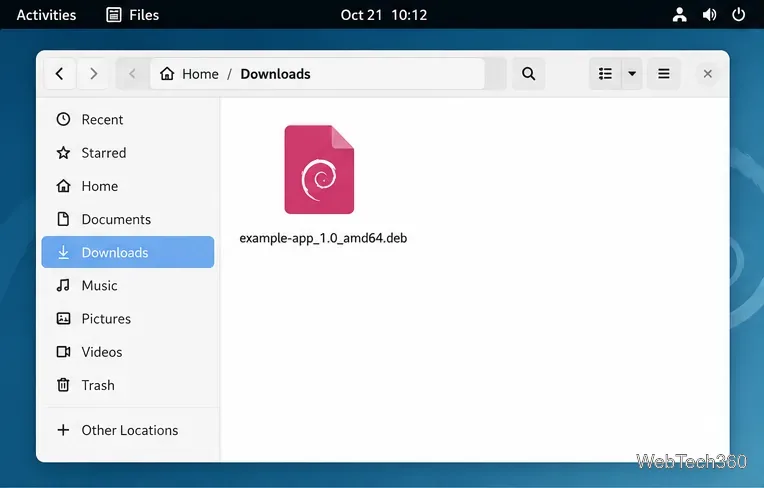Image resolution: width=764 pixels, height=488 pixels.
Task: Click the example-app_1.0_amd64.deb file name
Action: [323, 238]
